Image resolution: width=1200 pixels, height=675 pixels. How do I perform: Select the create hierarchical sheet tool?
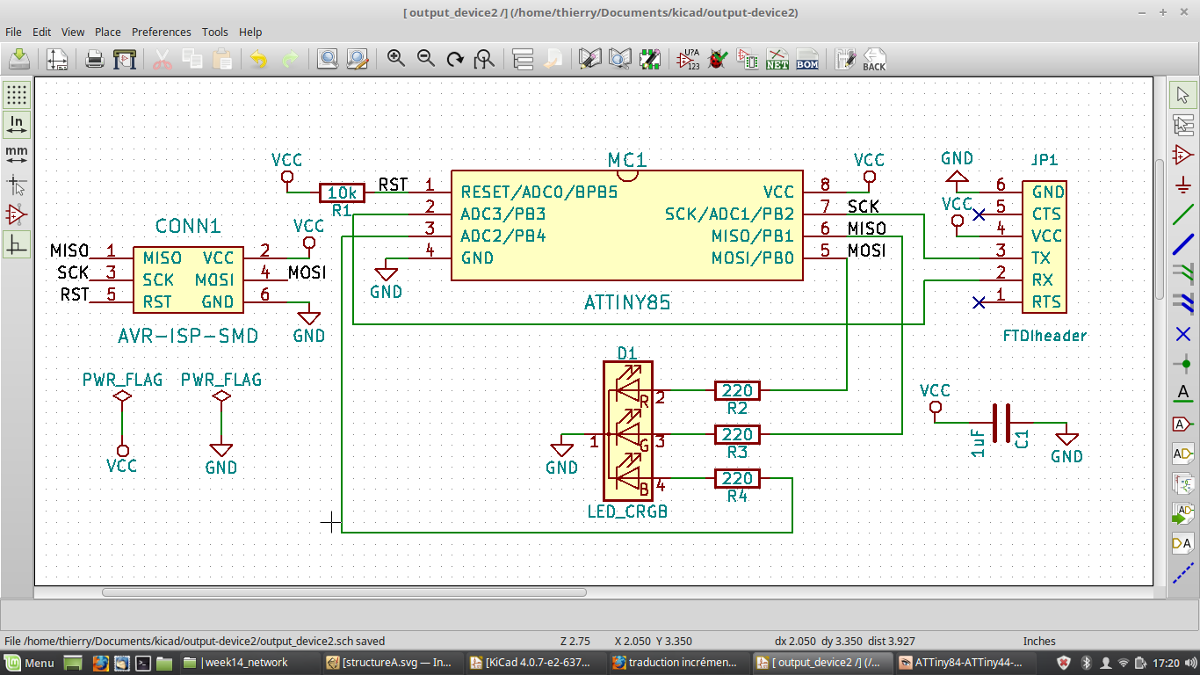(x=1183, y=483)
